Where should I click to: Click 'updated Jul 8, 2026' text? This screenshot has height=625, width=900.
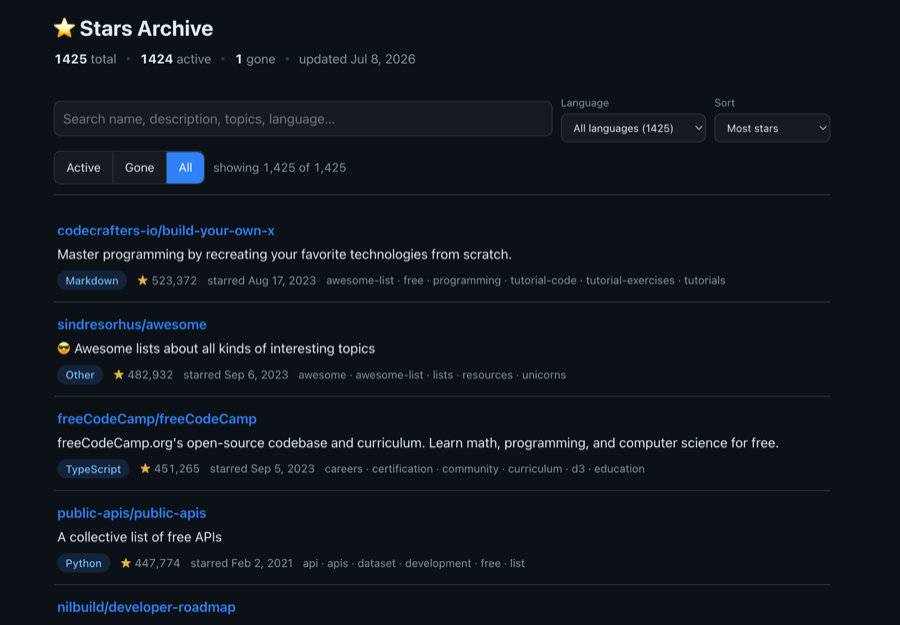point(357,59)
